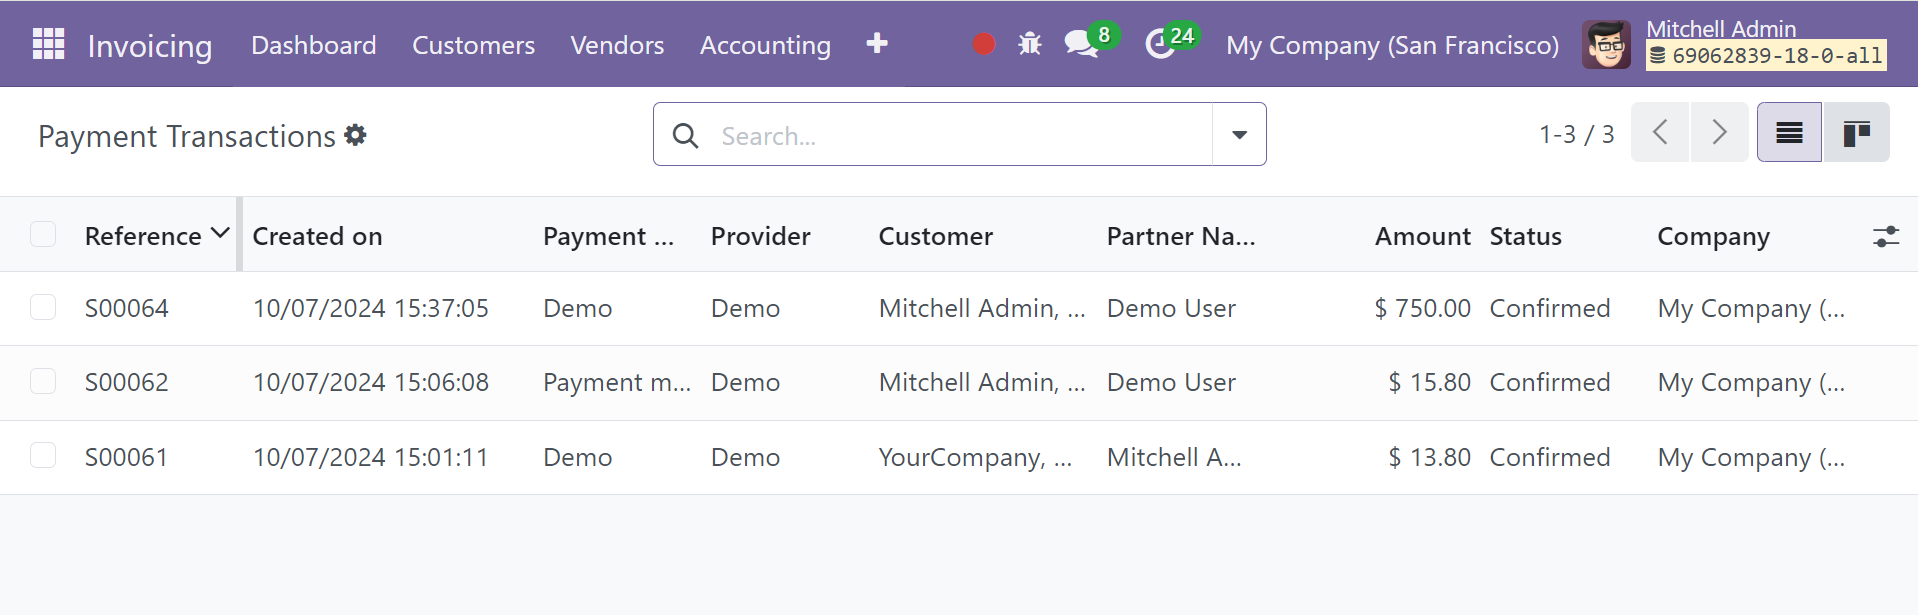Click Demo User in S00062 row

[1171, 382]
